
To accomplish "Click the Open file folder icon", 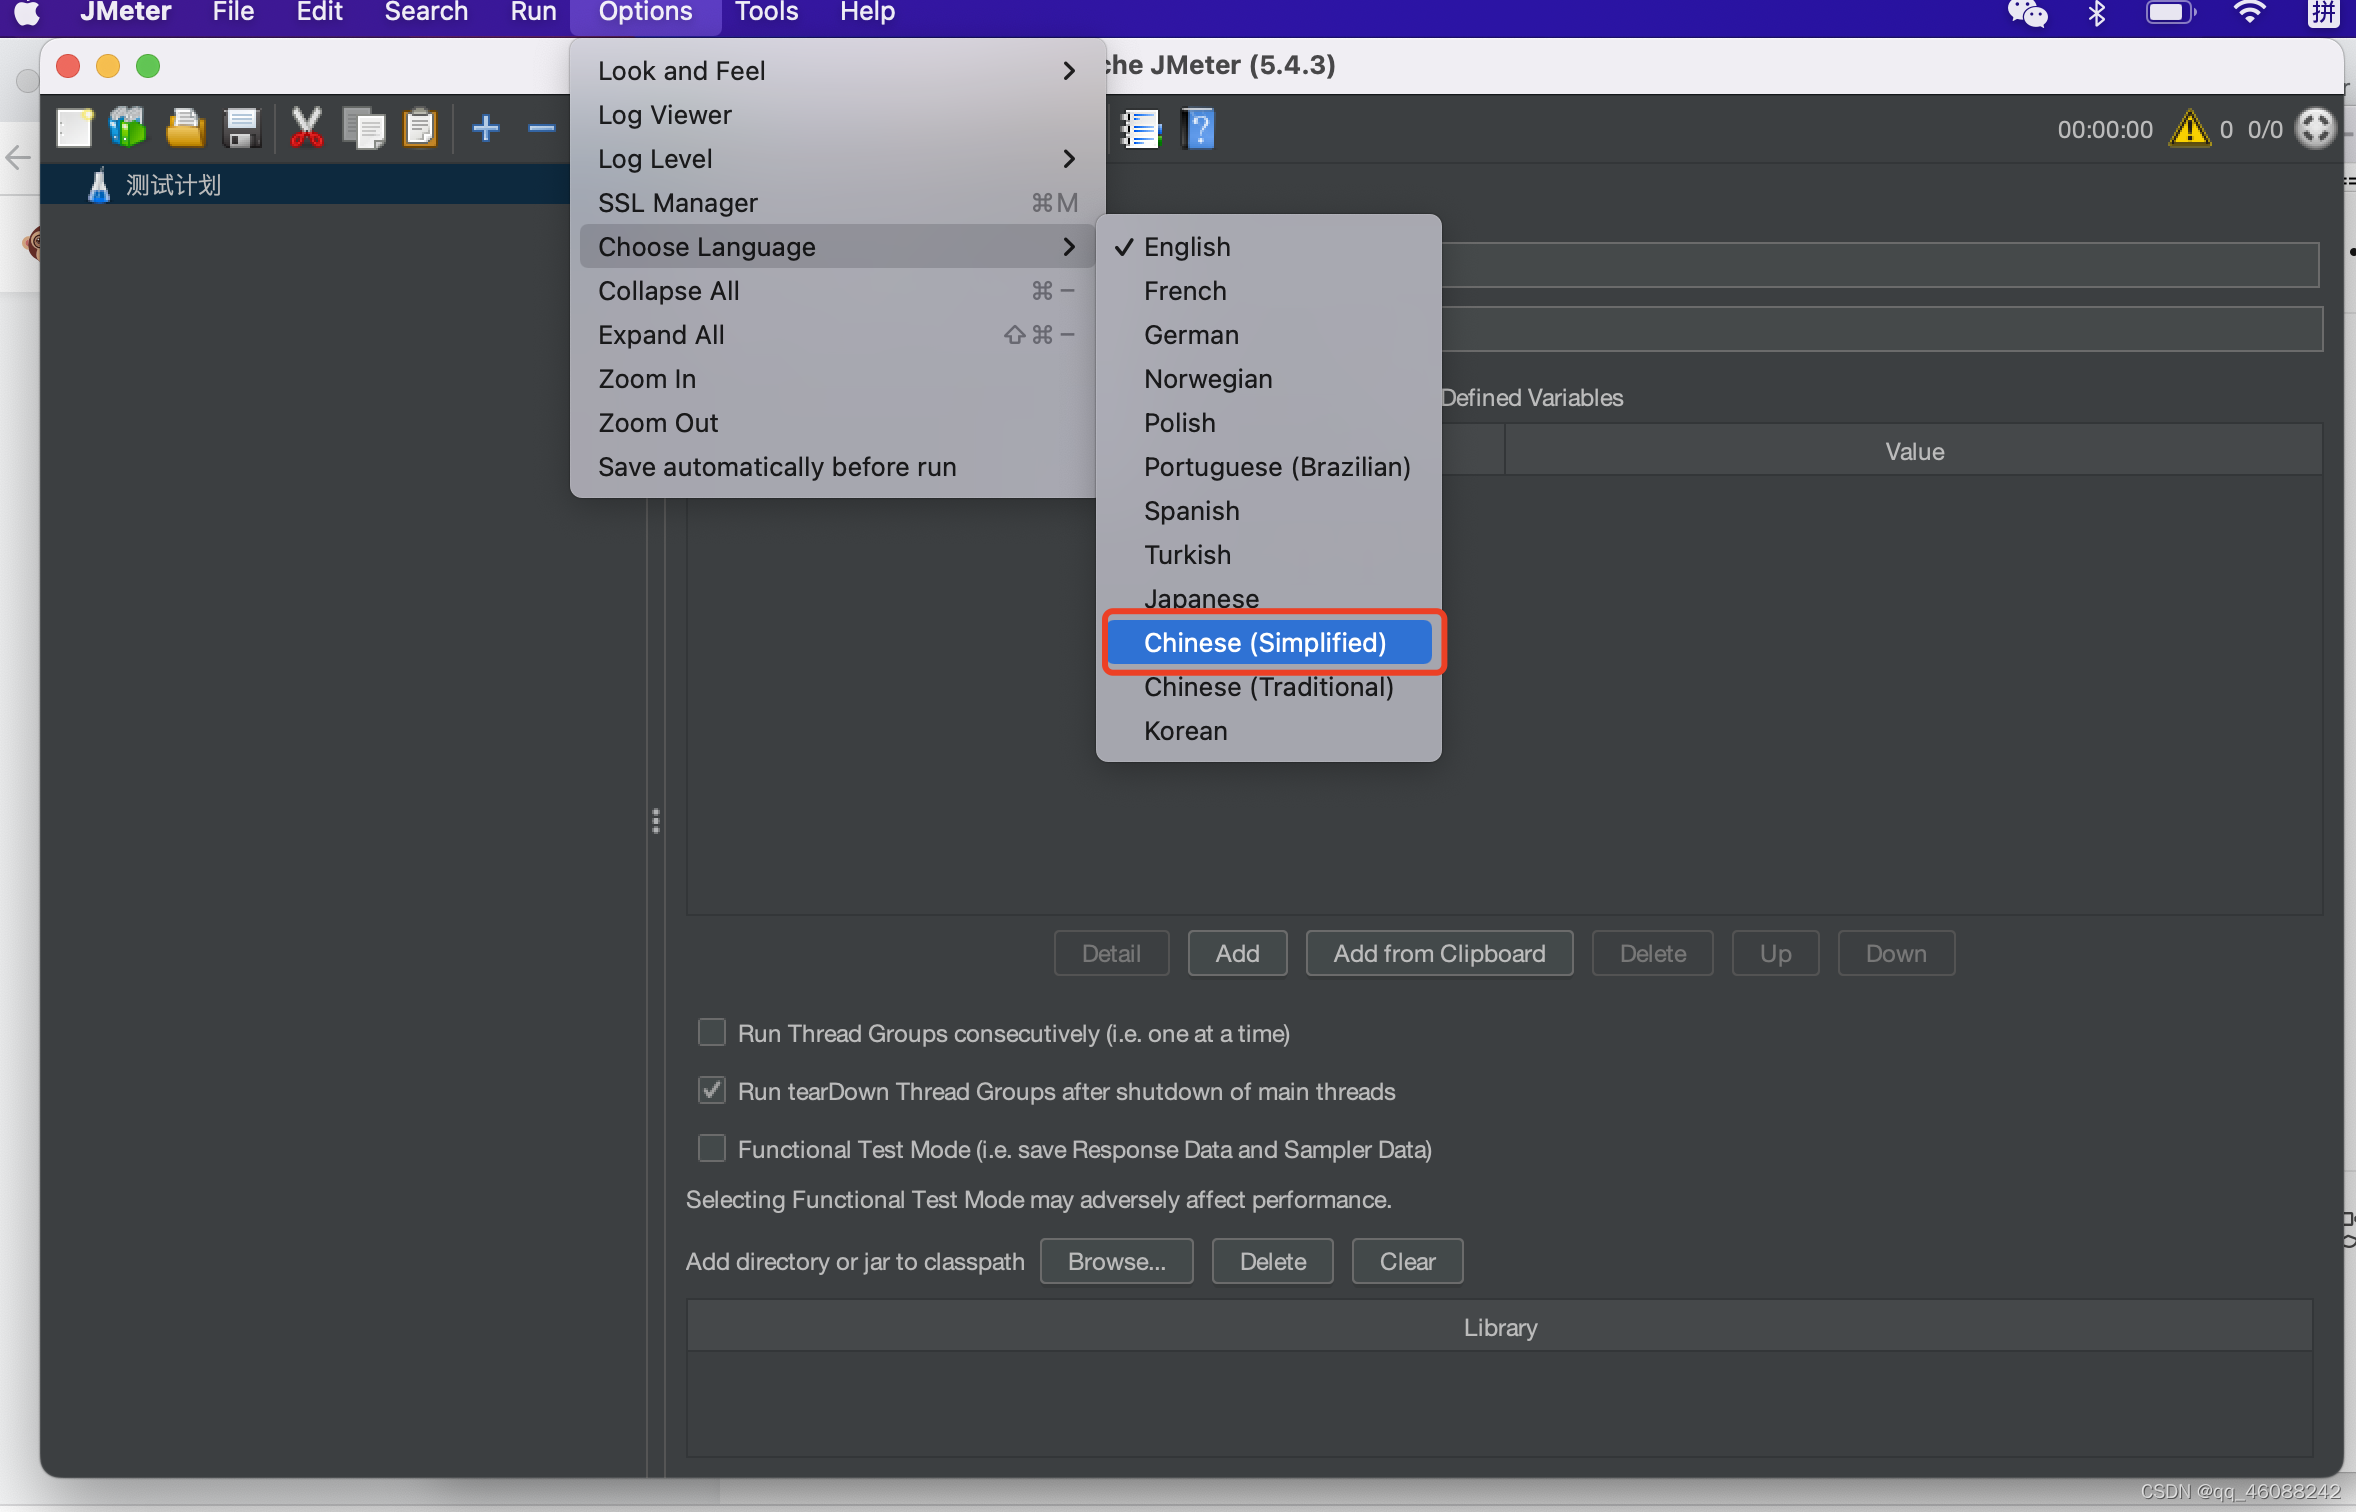I will click(x=185, y=128).
